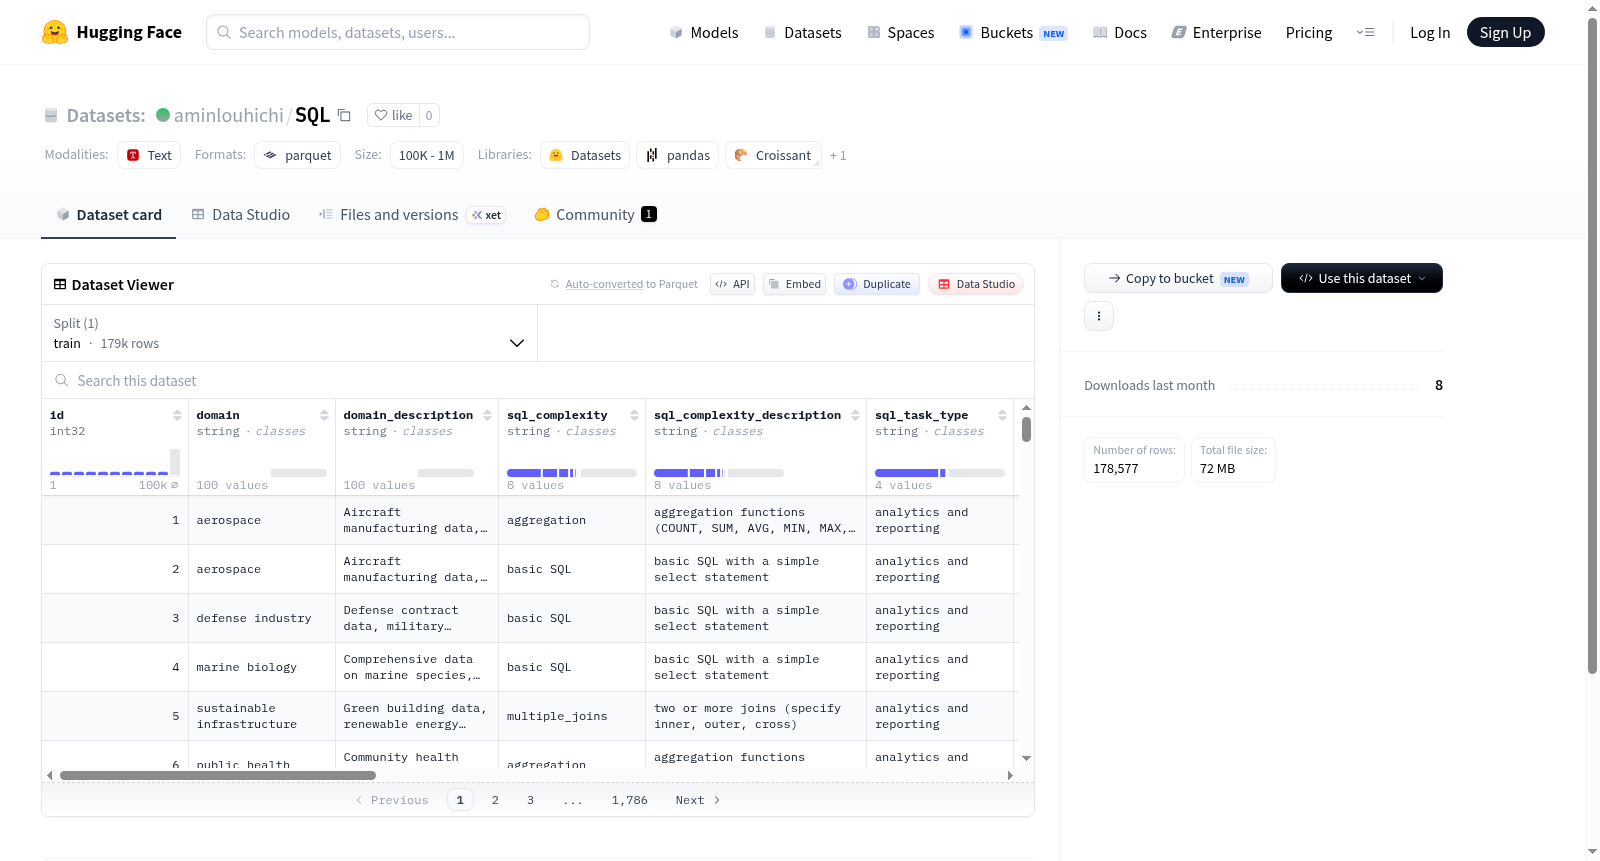Open the Files and versions tab
Viewport: 1600px width, 861px height.
coord(411,214)
